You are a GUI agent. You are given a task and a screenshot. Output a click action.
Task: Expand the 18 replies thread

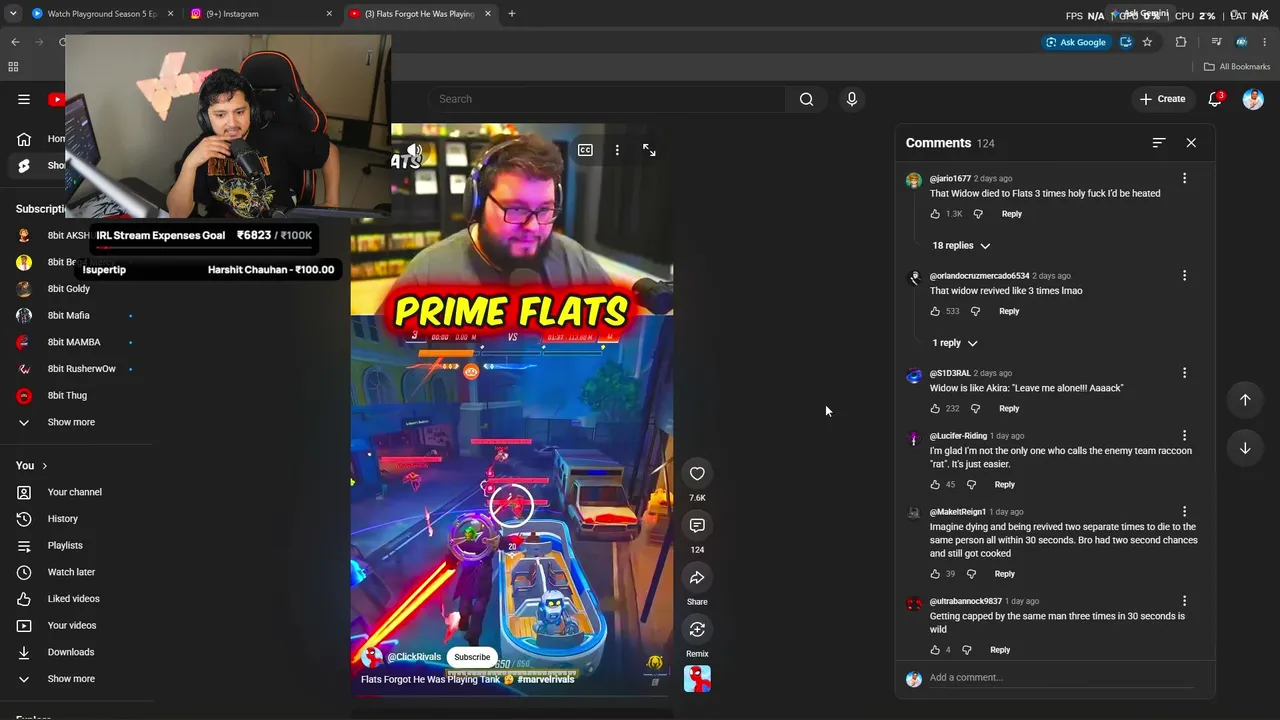(x=961, y=246)
